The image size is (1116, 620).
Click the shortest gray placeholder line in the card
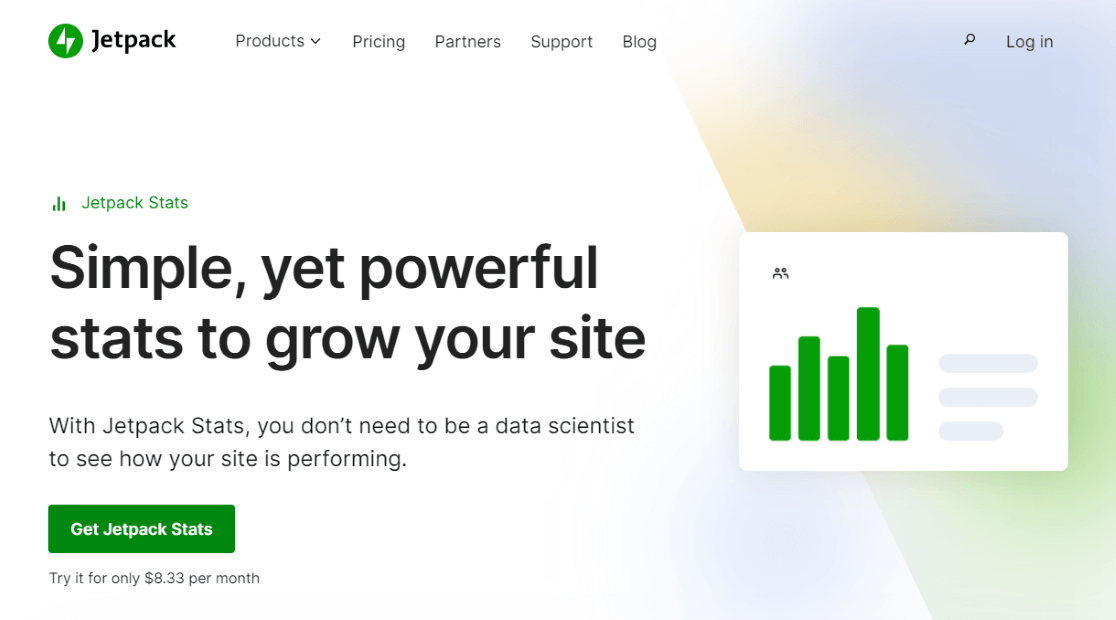(970, 431)
